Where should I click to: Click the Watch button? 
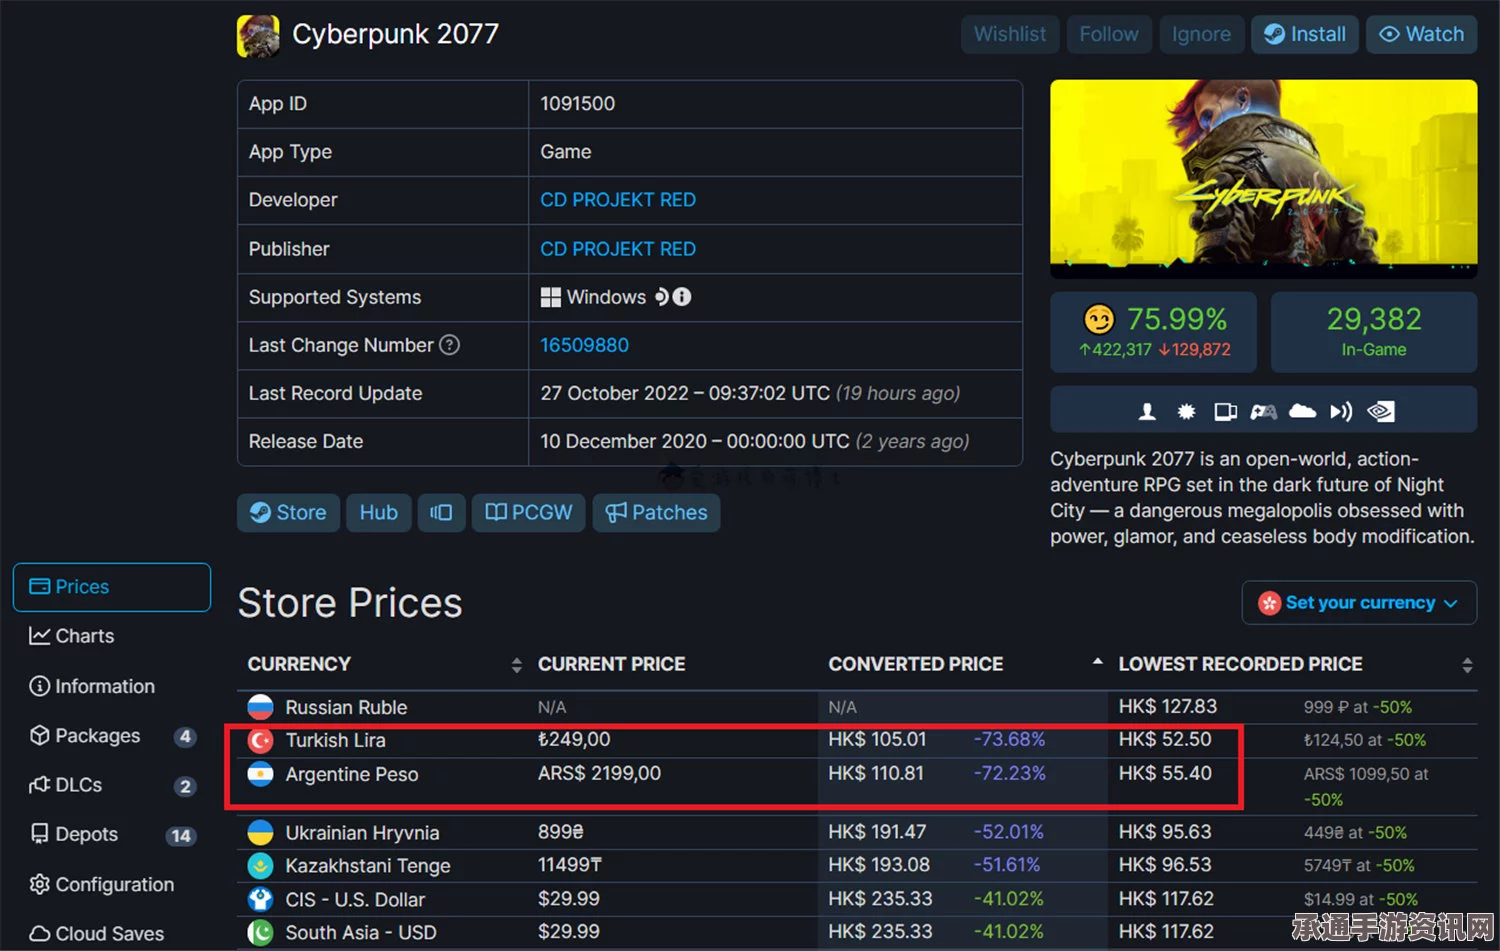(x=1421, y=34)
